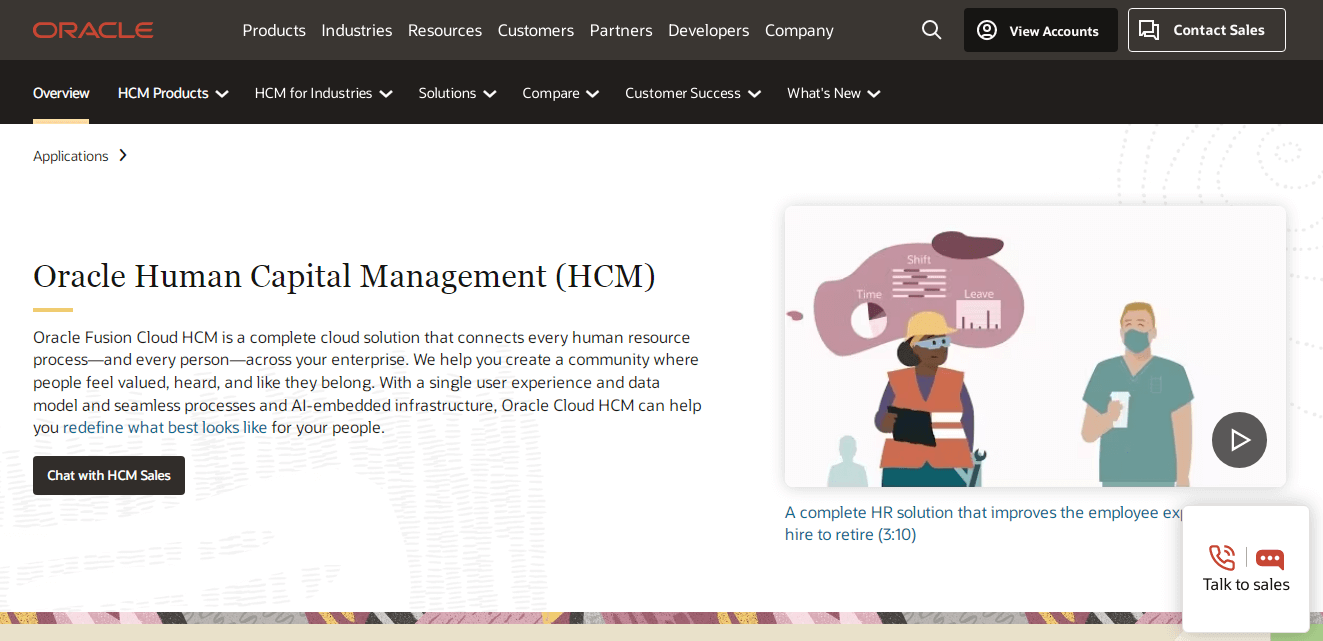Click the Oracle logo

92,29
